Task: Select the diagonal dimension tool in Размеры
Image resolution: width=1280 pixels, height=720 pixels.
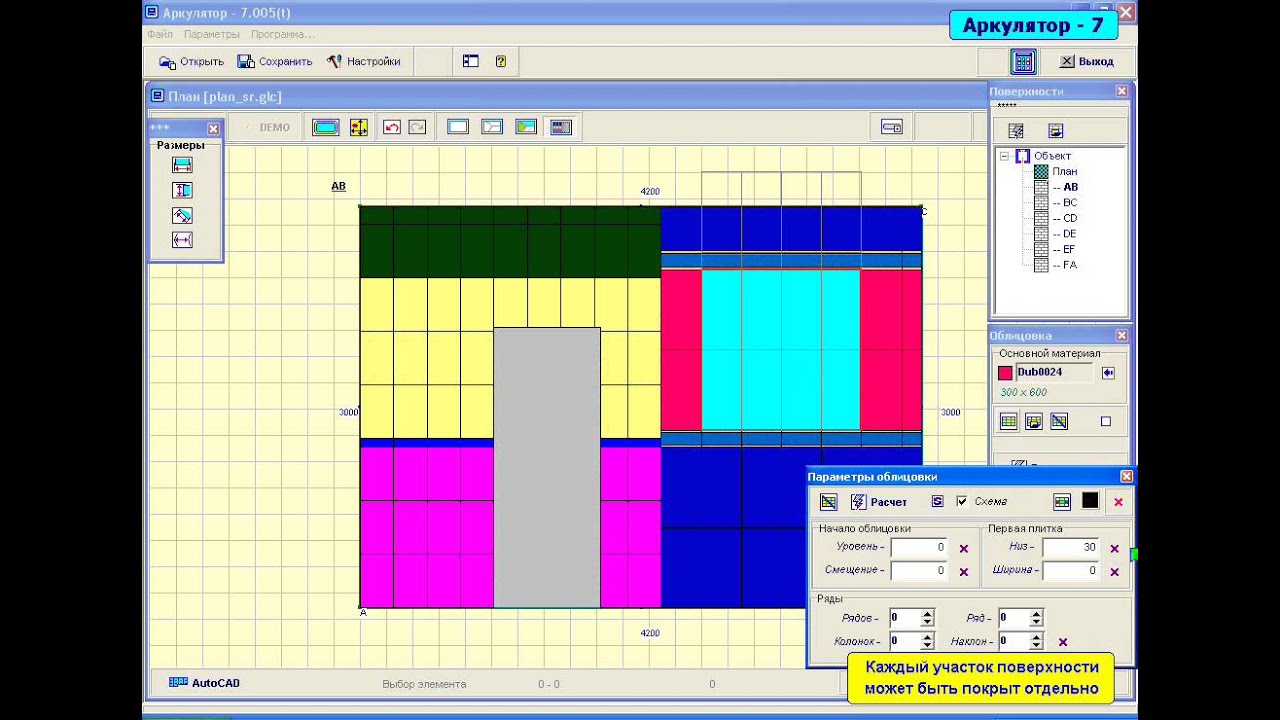Action: pos(182,216)
